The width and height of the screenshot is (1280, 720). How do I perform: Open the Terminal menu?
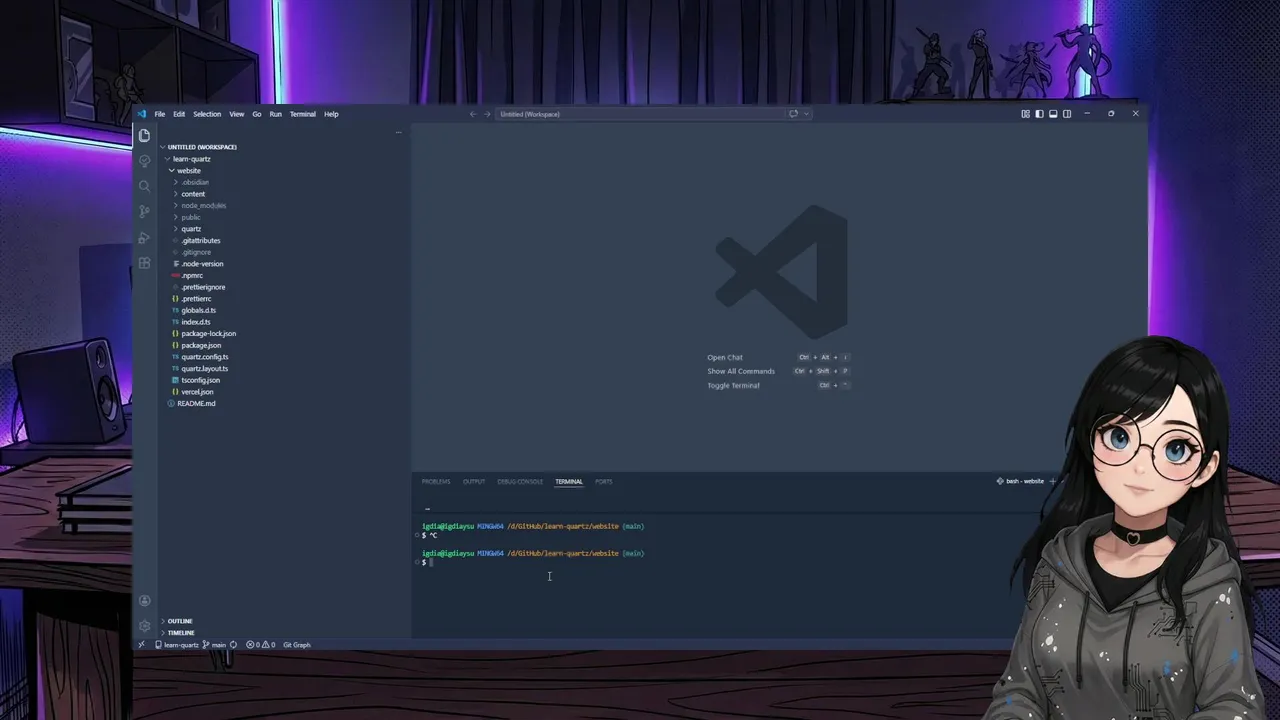[x=303, y=114]
